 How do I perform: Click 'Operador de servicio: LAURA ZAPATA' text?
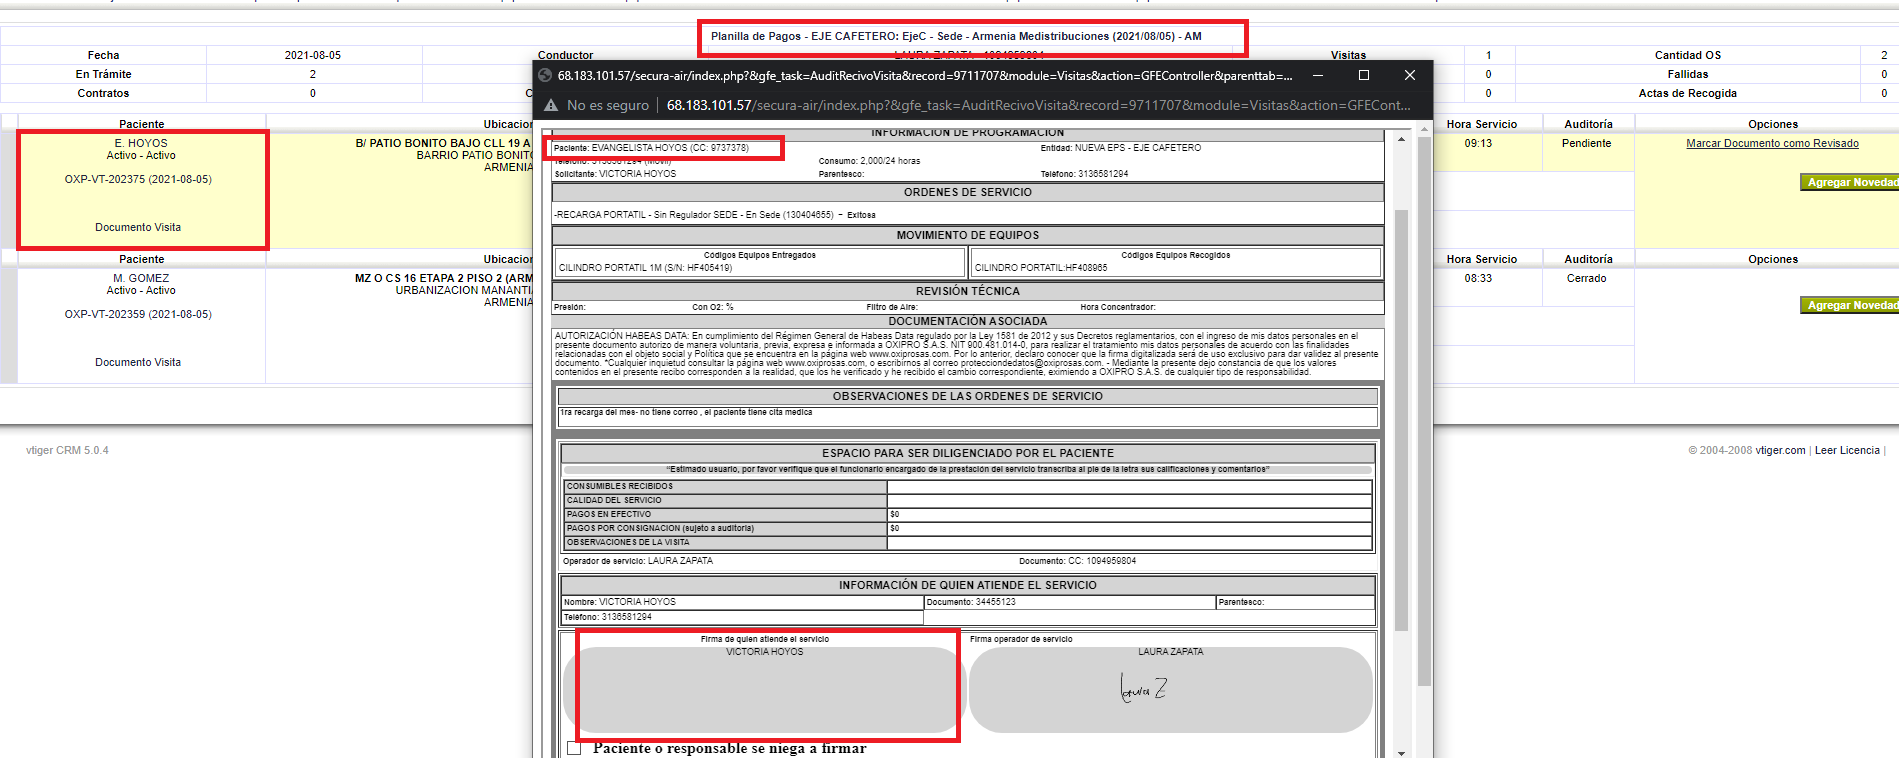(x=638, y=561)
